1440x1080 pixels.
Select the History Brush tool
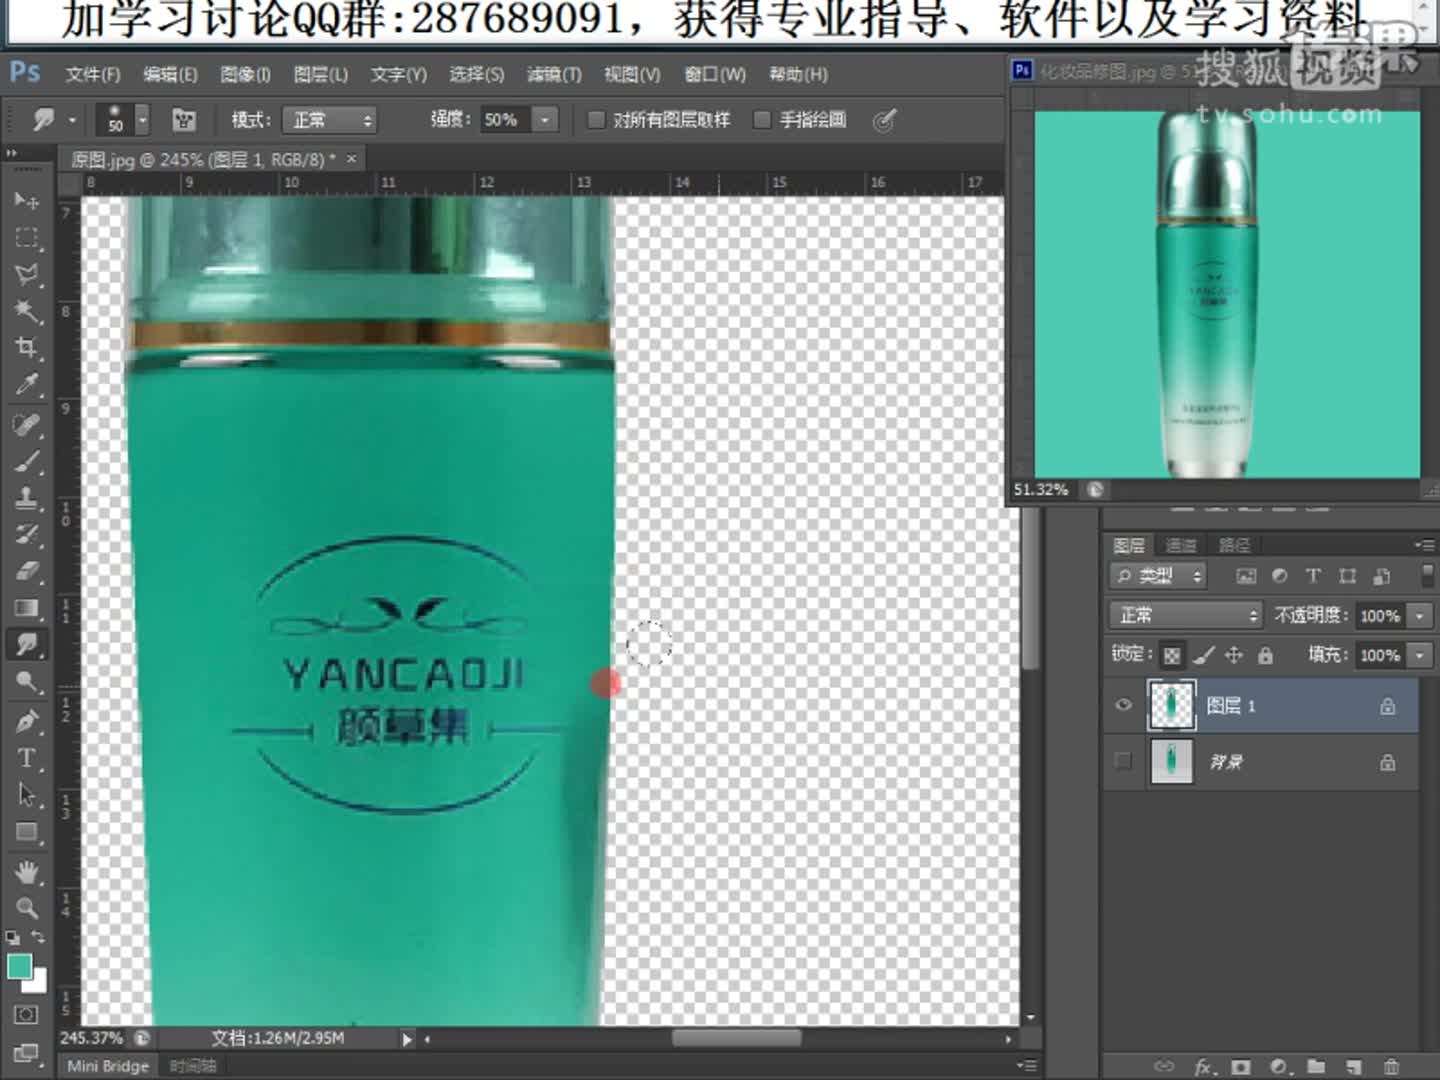pos(26,535)
